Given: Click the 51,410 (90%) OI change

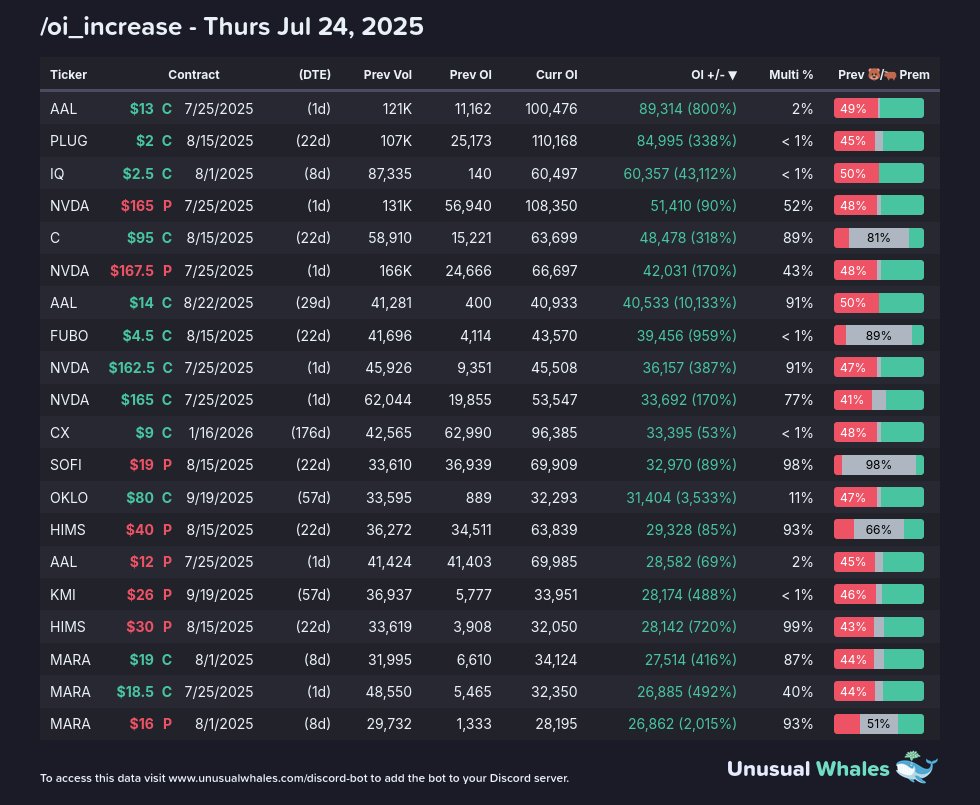Looking at the screenshot, I should click(x=694, y=206).
